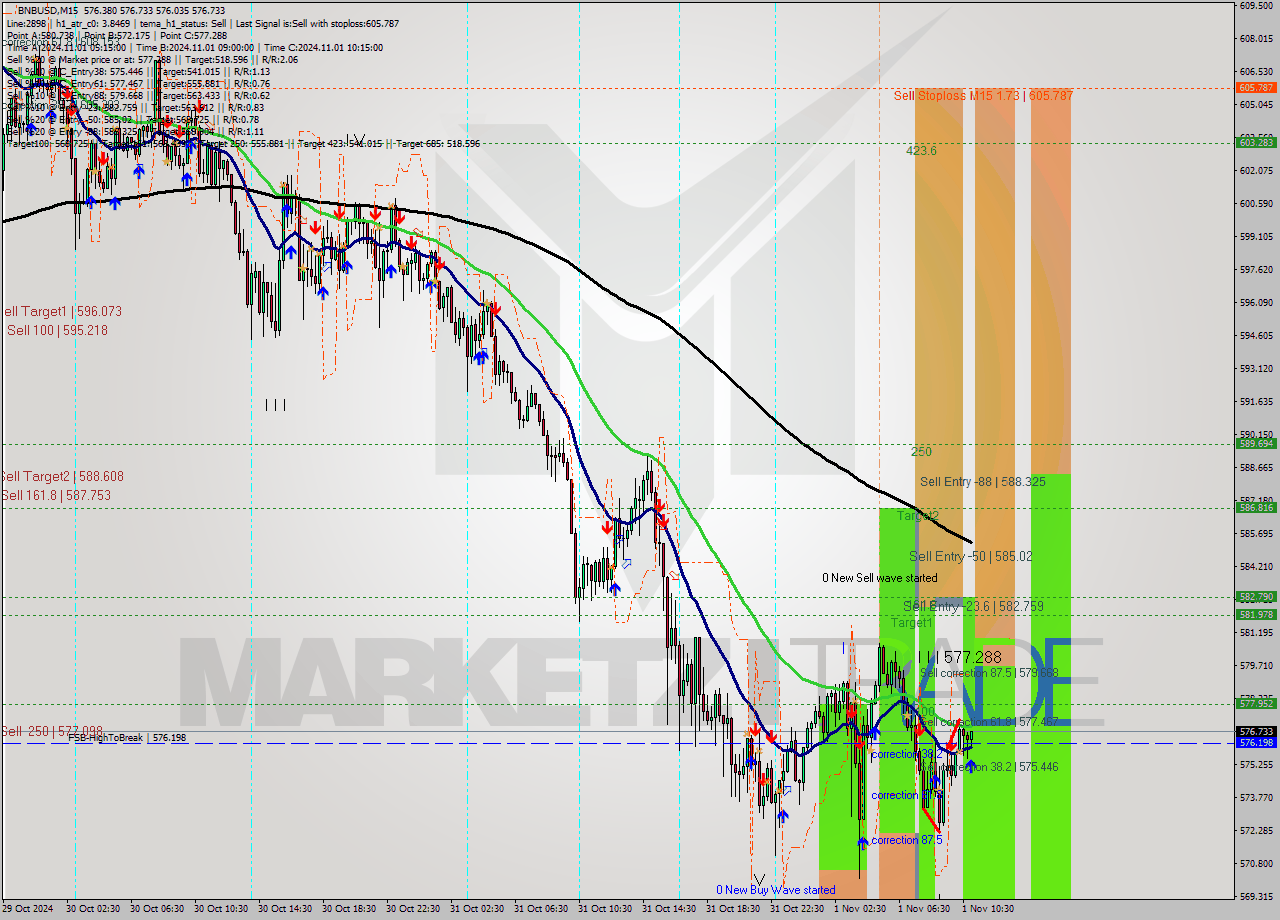The width and height of the screenshot is (1280, 920).
Task: Click the green 603.283 price axis marker
Action: tap(1256, 143)
